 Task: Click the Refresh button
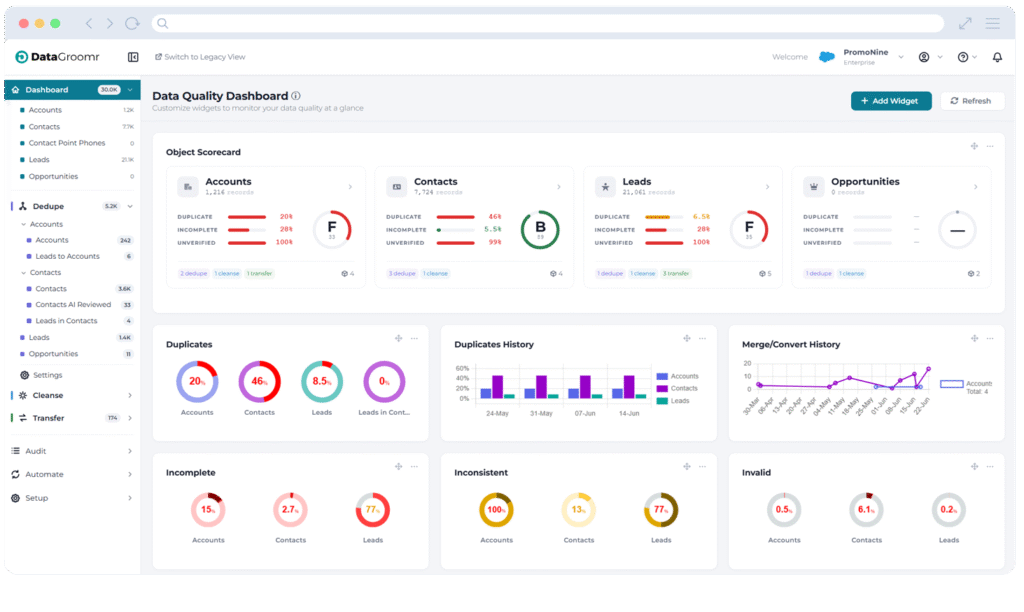(x=972, y=101)
